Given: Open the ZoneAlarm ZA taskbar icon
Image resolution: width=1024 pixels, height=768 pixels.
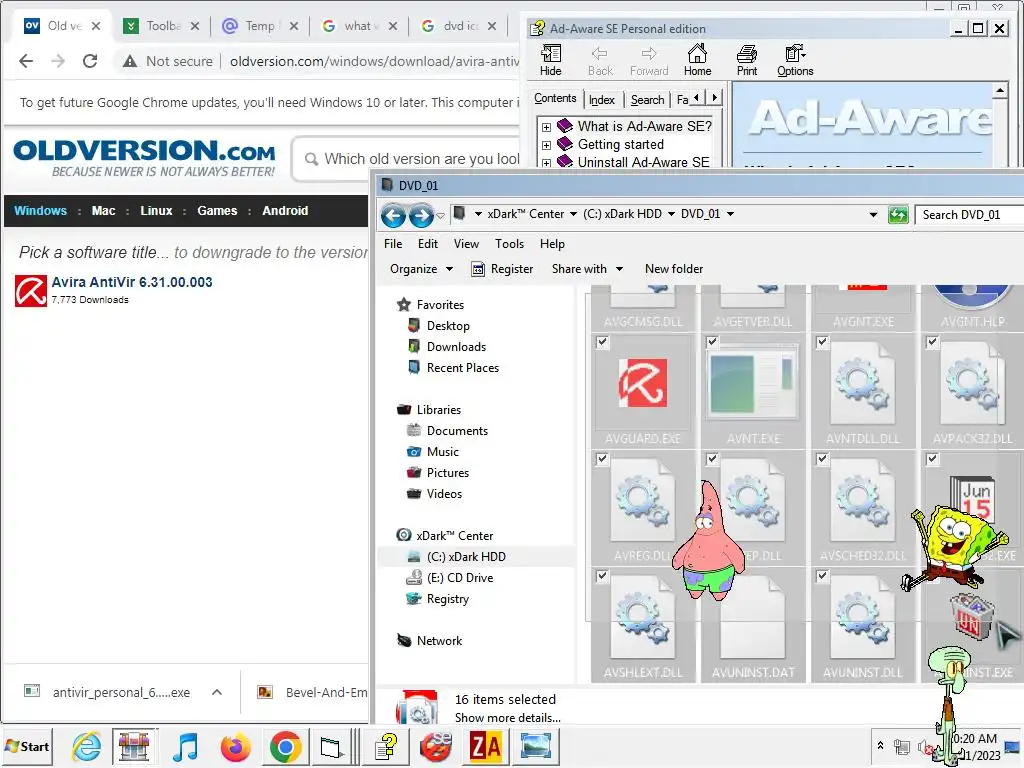Looking at the screenshot, I should pos(485,746).
